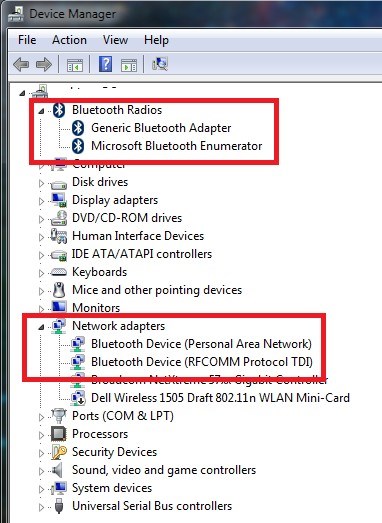
Task: Click the Device Manager title bar icon
Action: pos(16,14)
